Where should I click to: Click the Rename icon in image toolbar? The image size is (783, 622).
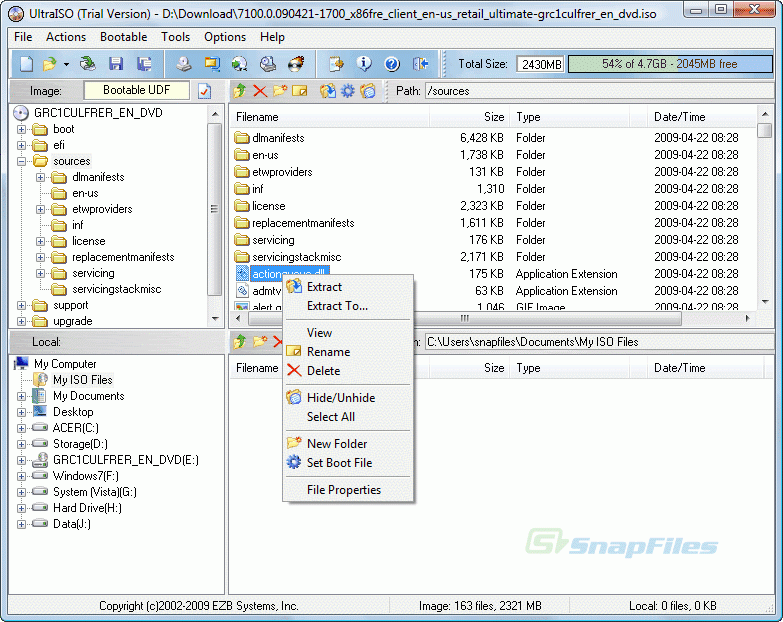point(300,91)
